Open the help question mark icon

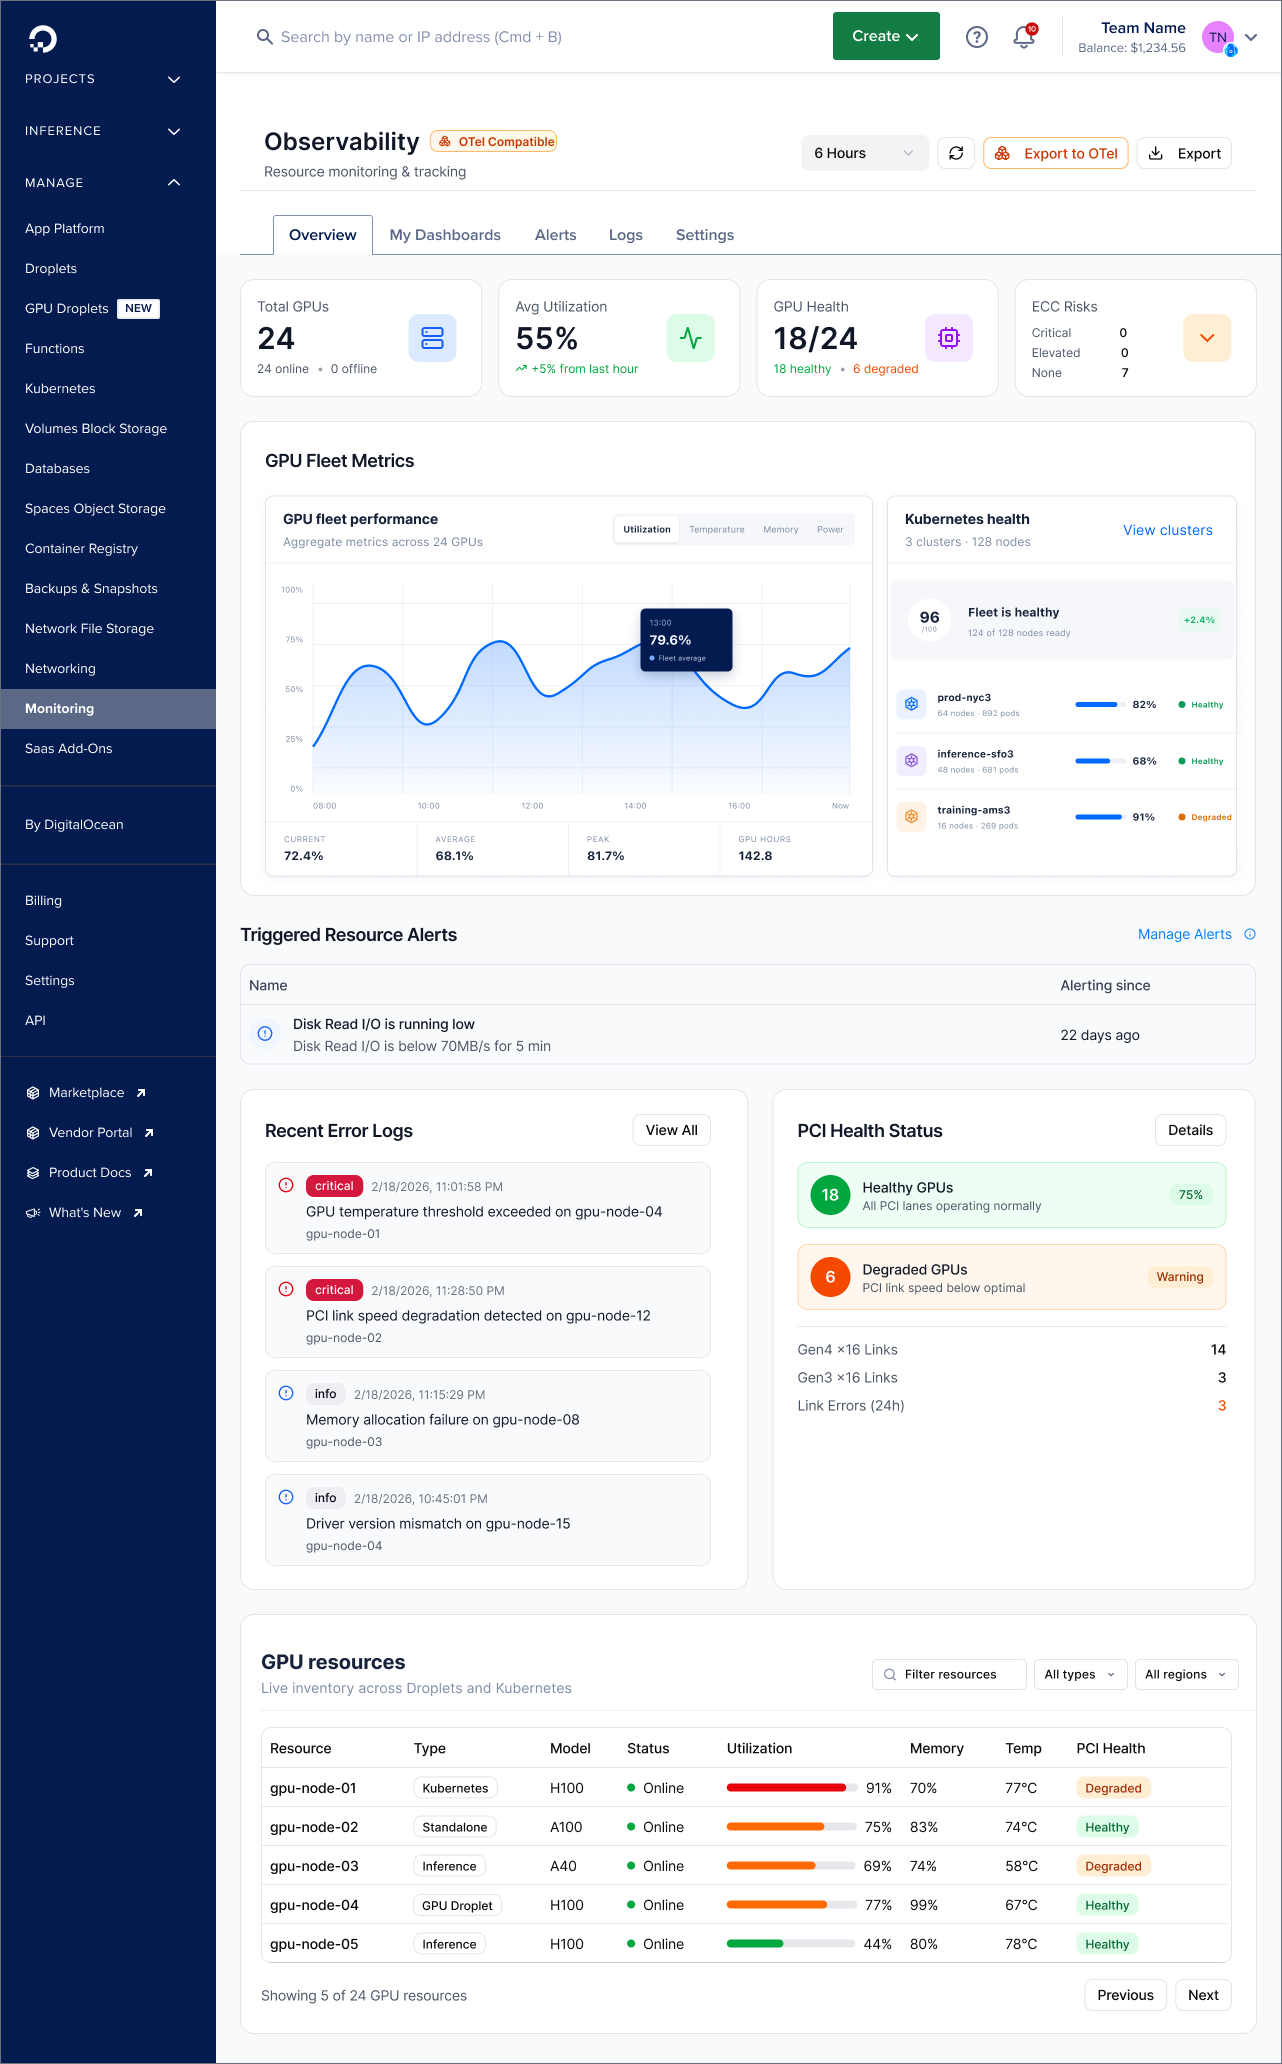click(x=977, y=37)
